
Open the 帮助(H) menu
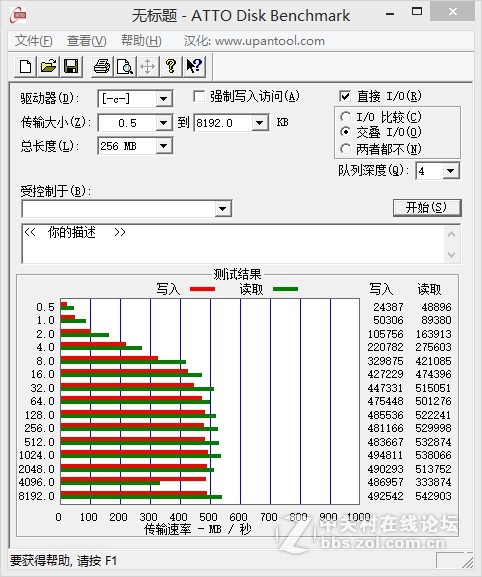tap(141, 41)
